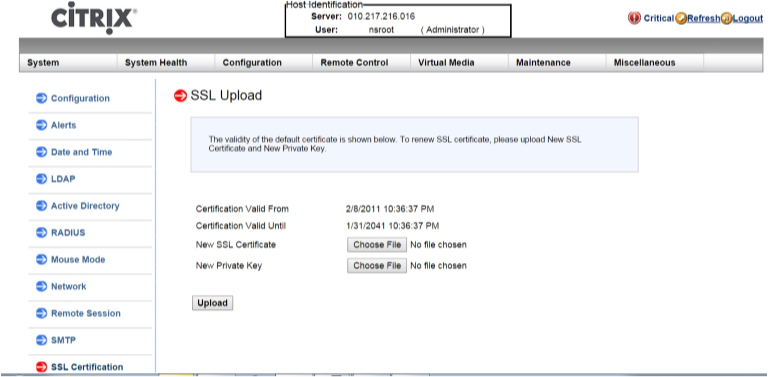Click the New SSL Certificate label
Screen dimensions: 768x377
[x=236, y=244]
